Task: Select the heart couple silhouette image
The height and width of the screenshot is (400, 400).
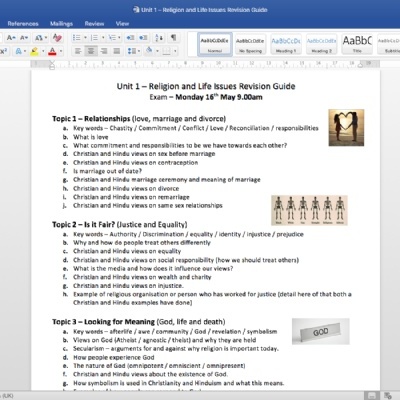Action: tap(346, 128)
